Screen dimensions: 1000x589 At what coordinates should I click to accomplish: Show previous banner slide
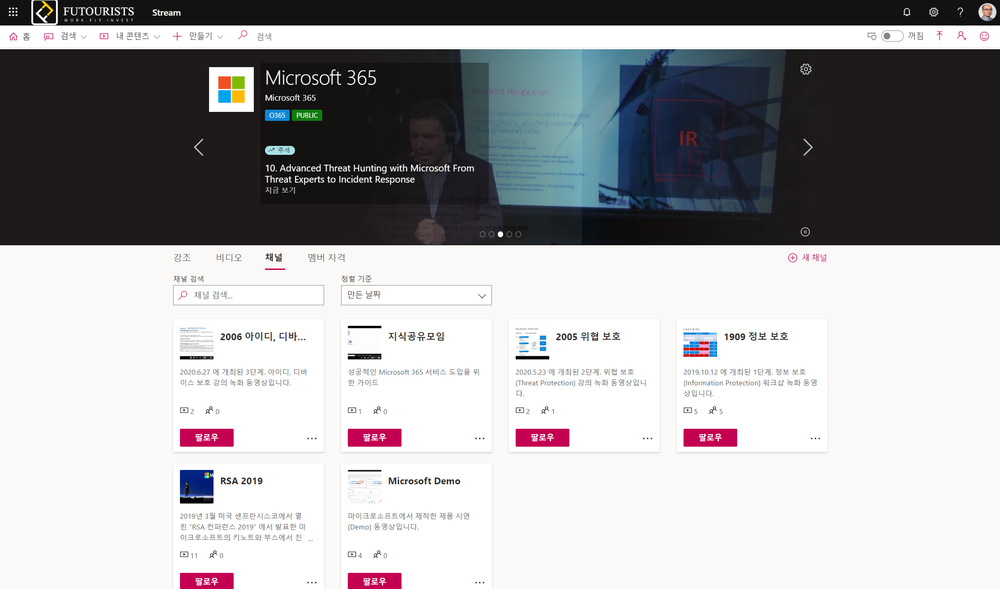pyautogui.click(x=198, y=147)
